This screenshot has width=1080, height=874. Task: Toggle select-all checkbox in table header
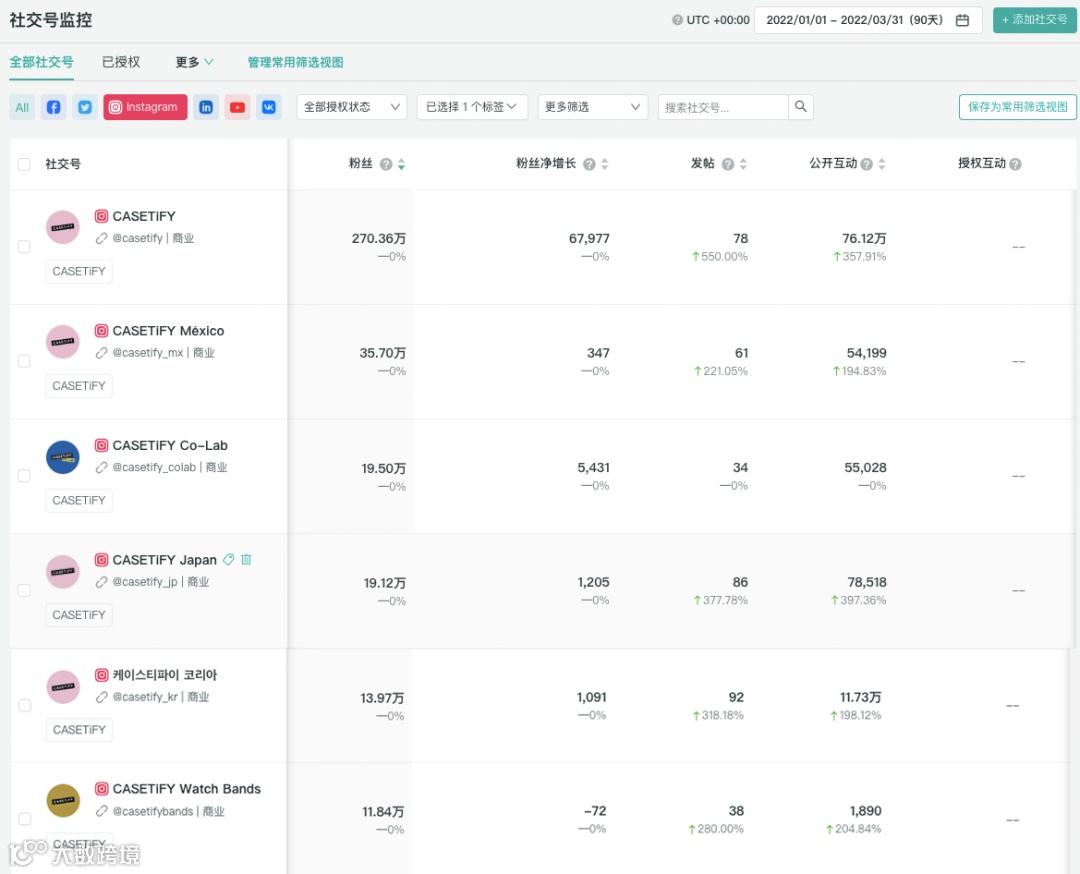[x=24, y=164]
